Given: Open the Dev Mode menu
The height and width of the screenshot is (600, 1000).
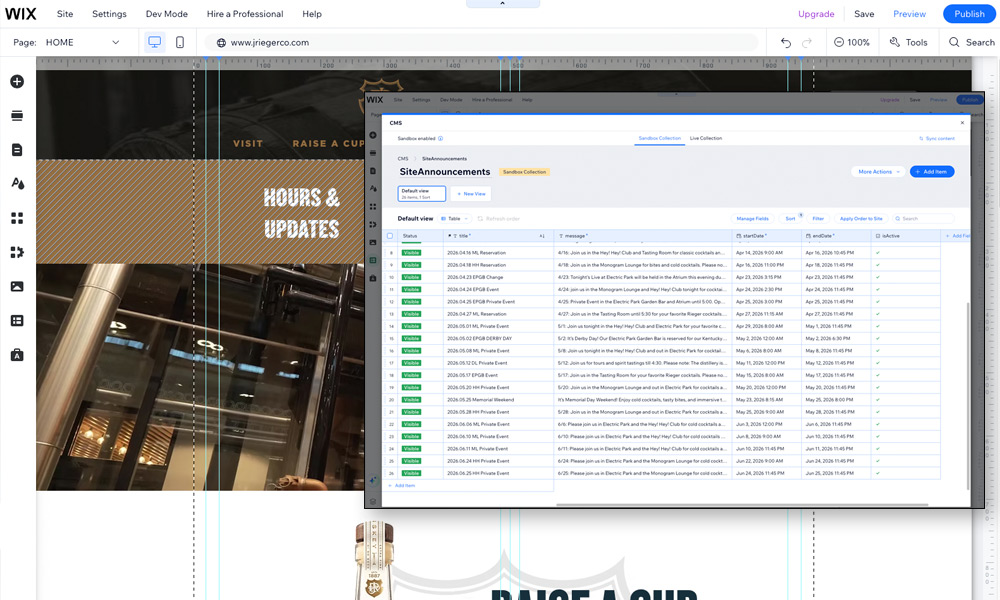Looking at the screenshot, I should (x=166, y=14).
